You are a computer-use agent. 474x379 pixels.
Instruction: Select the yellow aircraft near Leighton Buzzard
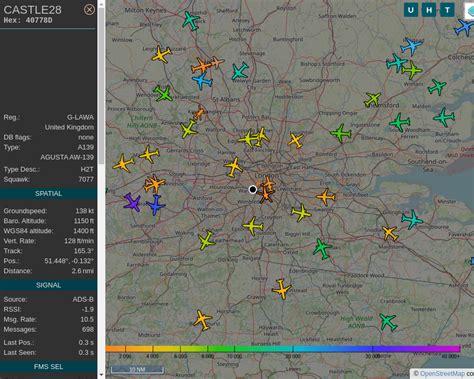click(161, 54)
